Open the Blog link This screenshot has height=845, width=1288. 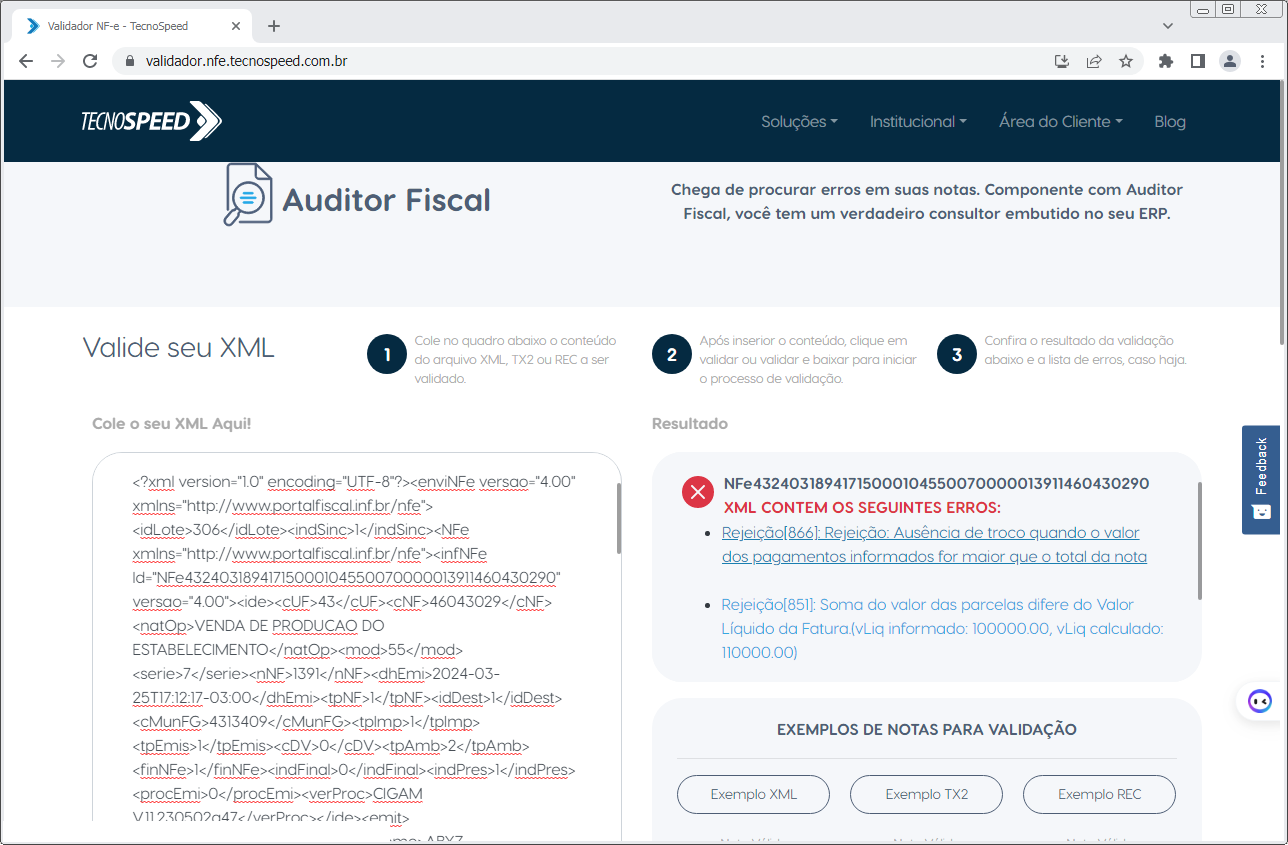pyautogui.click(x=1170, y=121)
